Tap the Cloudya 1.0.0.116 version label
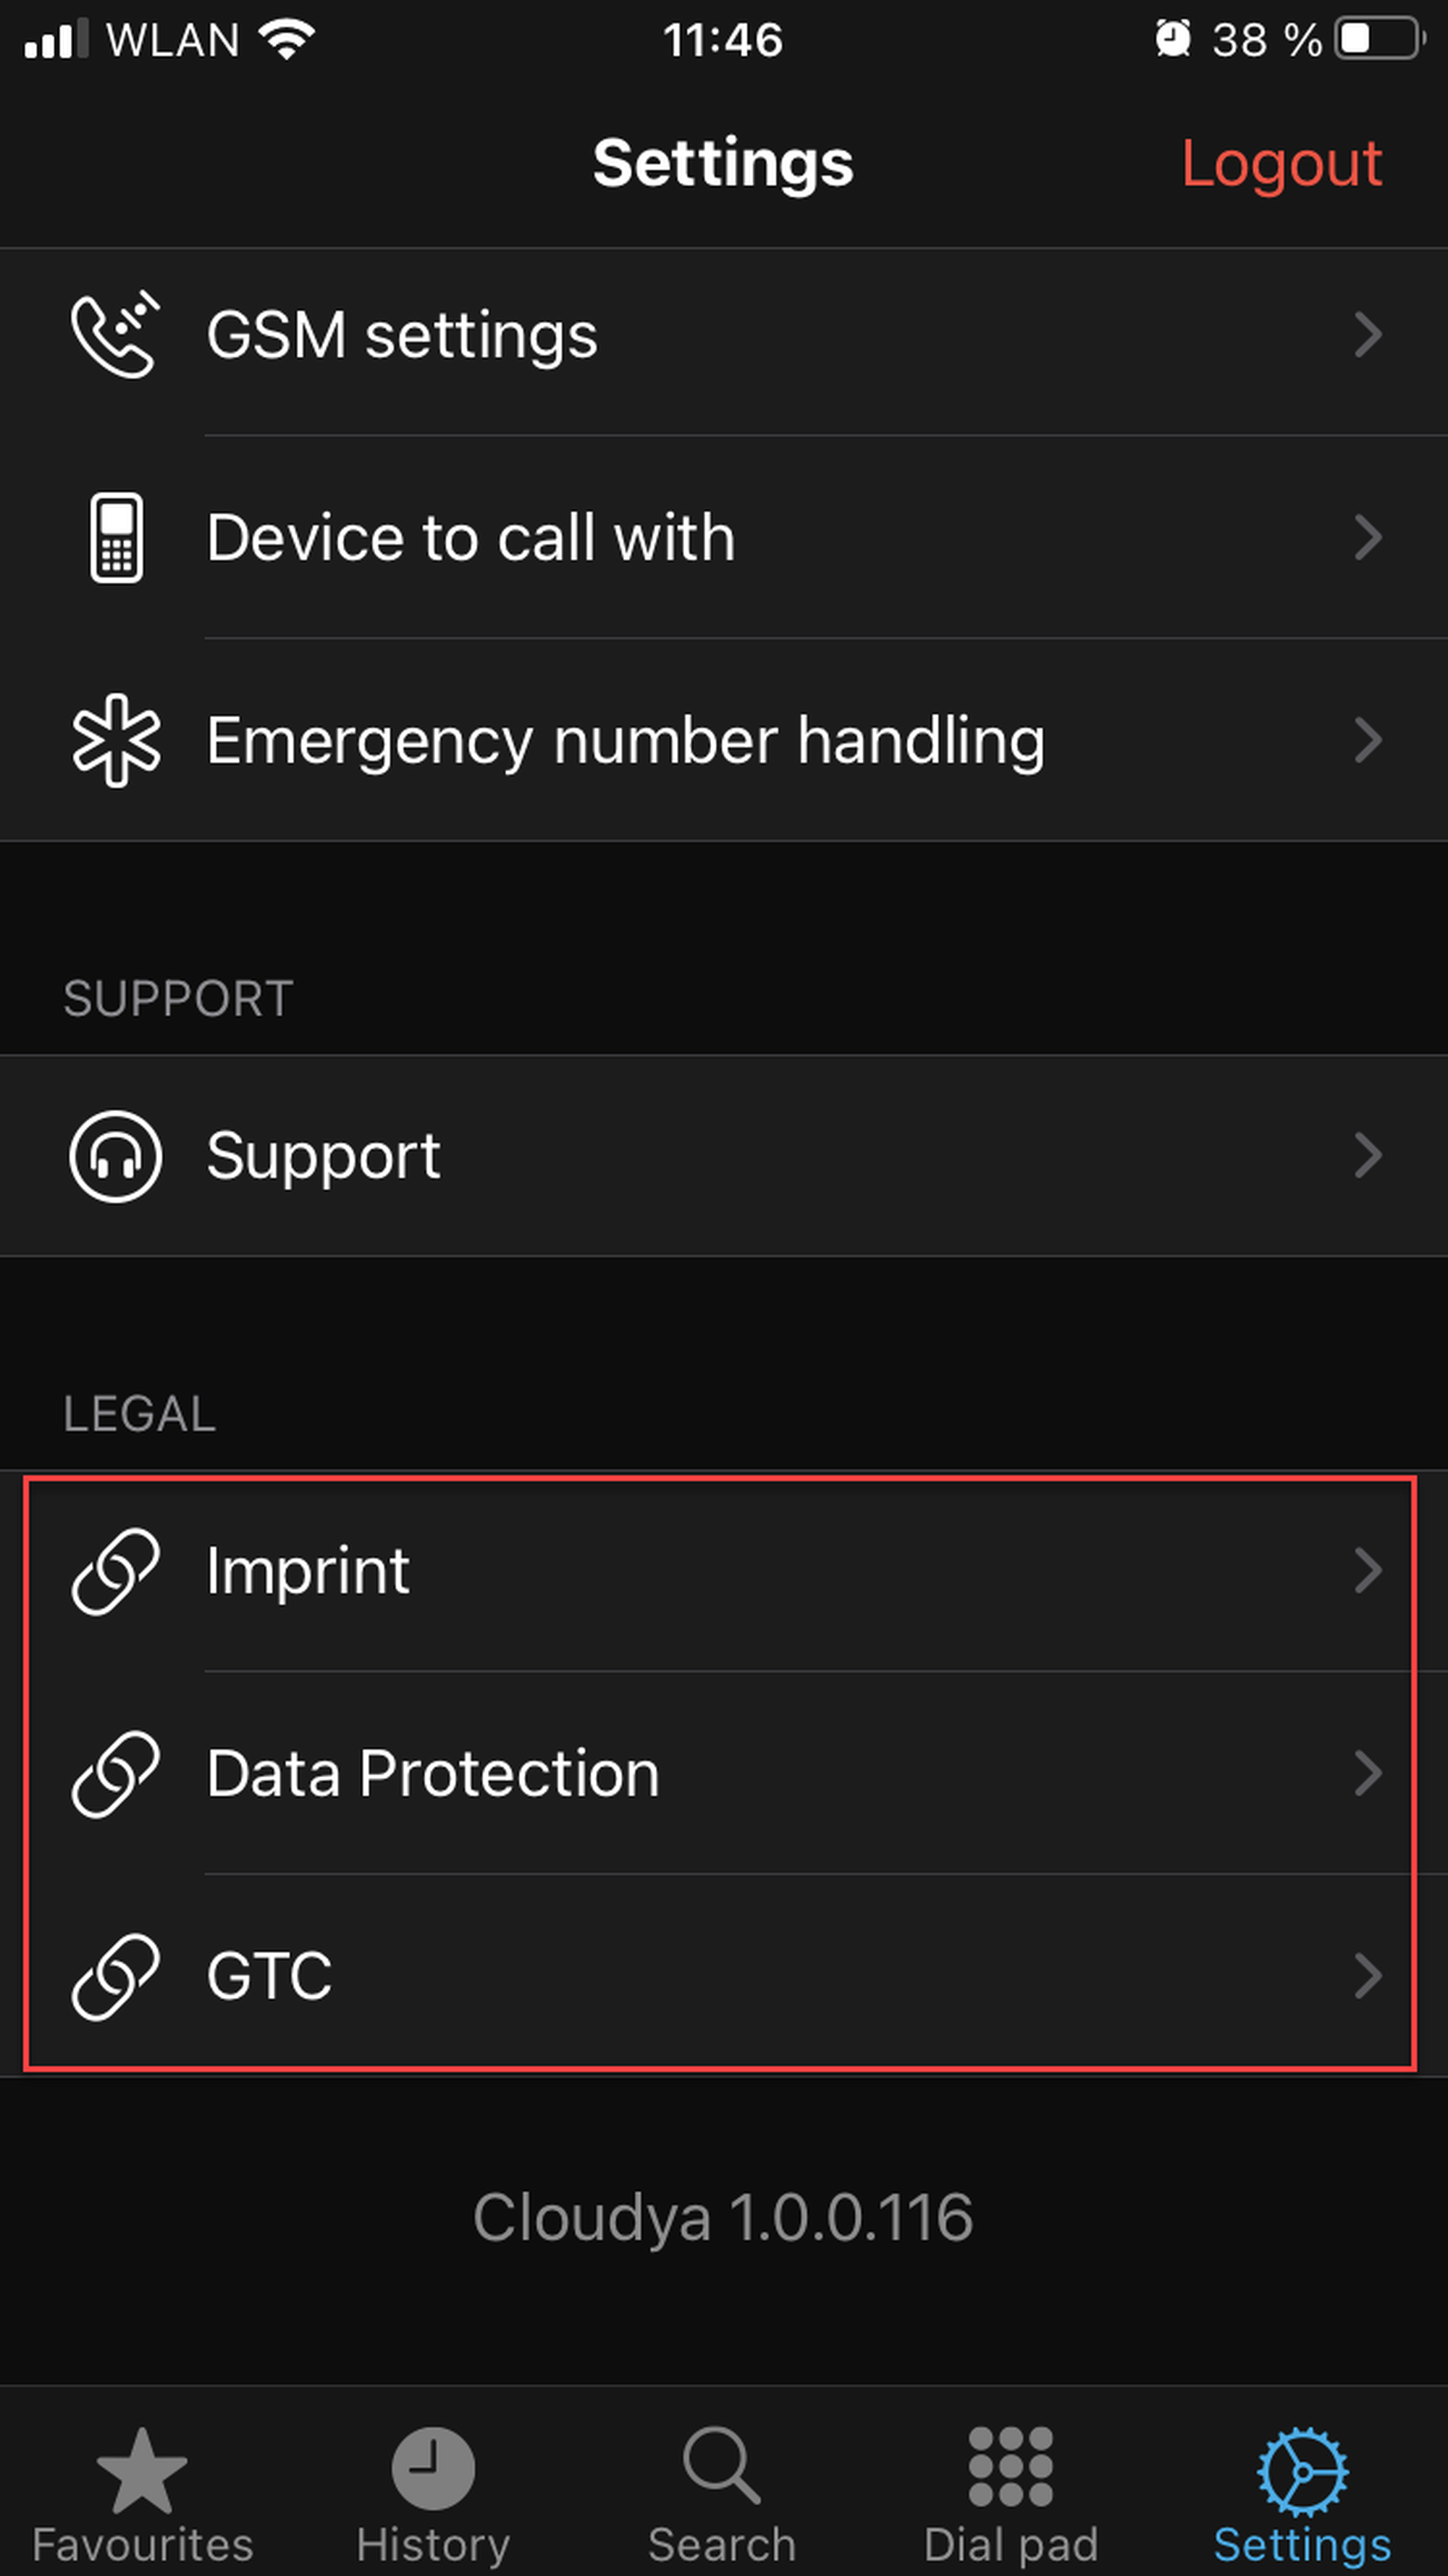 click(722, 2217)
